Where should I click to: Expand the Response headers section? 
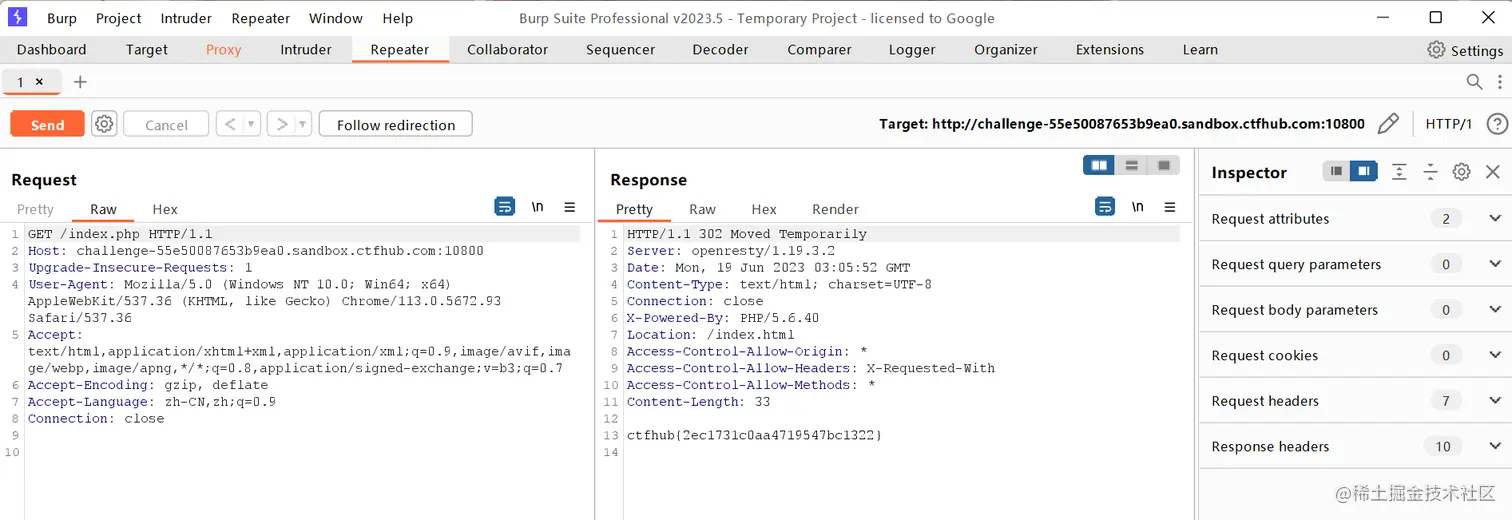pos(1495,447)
